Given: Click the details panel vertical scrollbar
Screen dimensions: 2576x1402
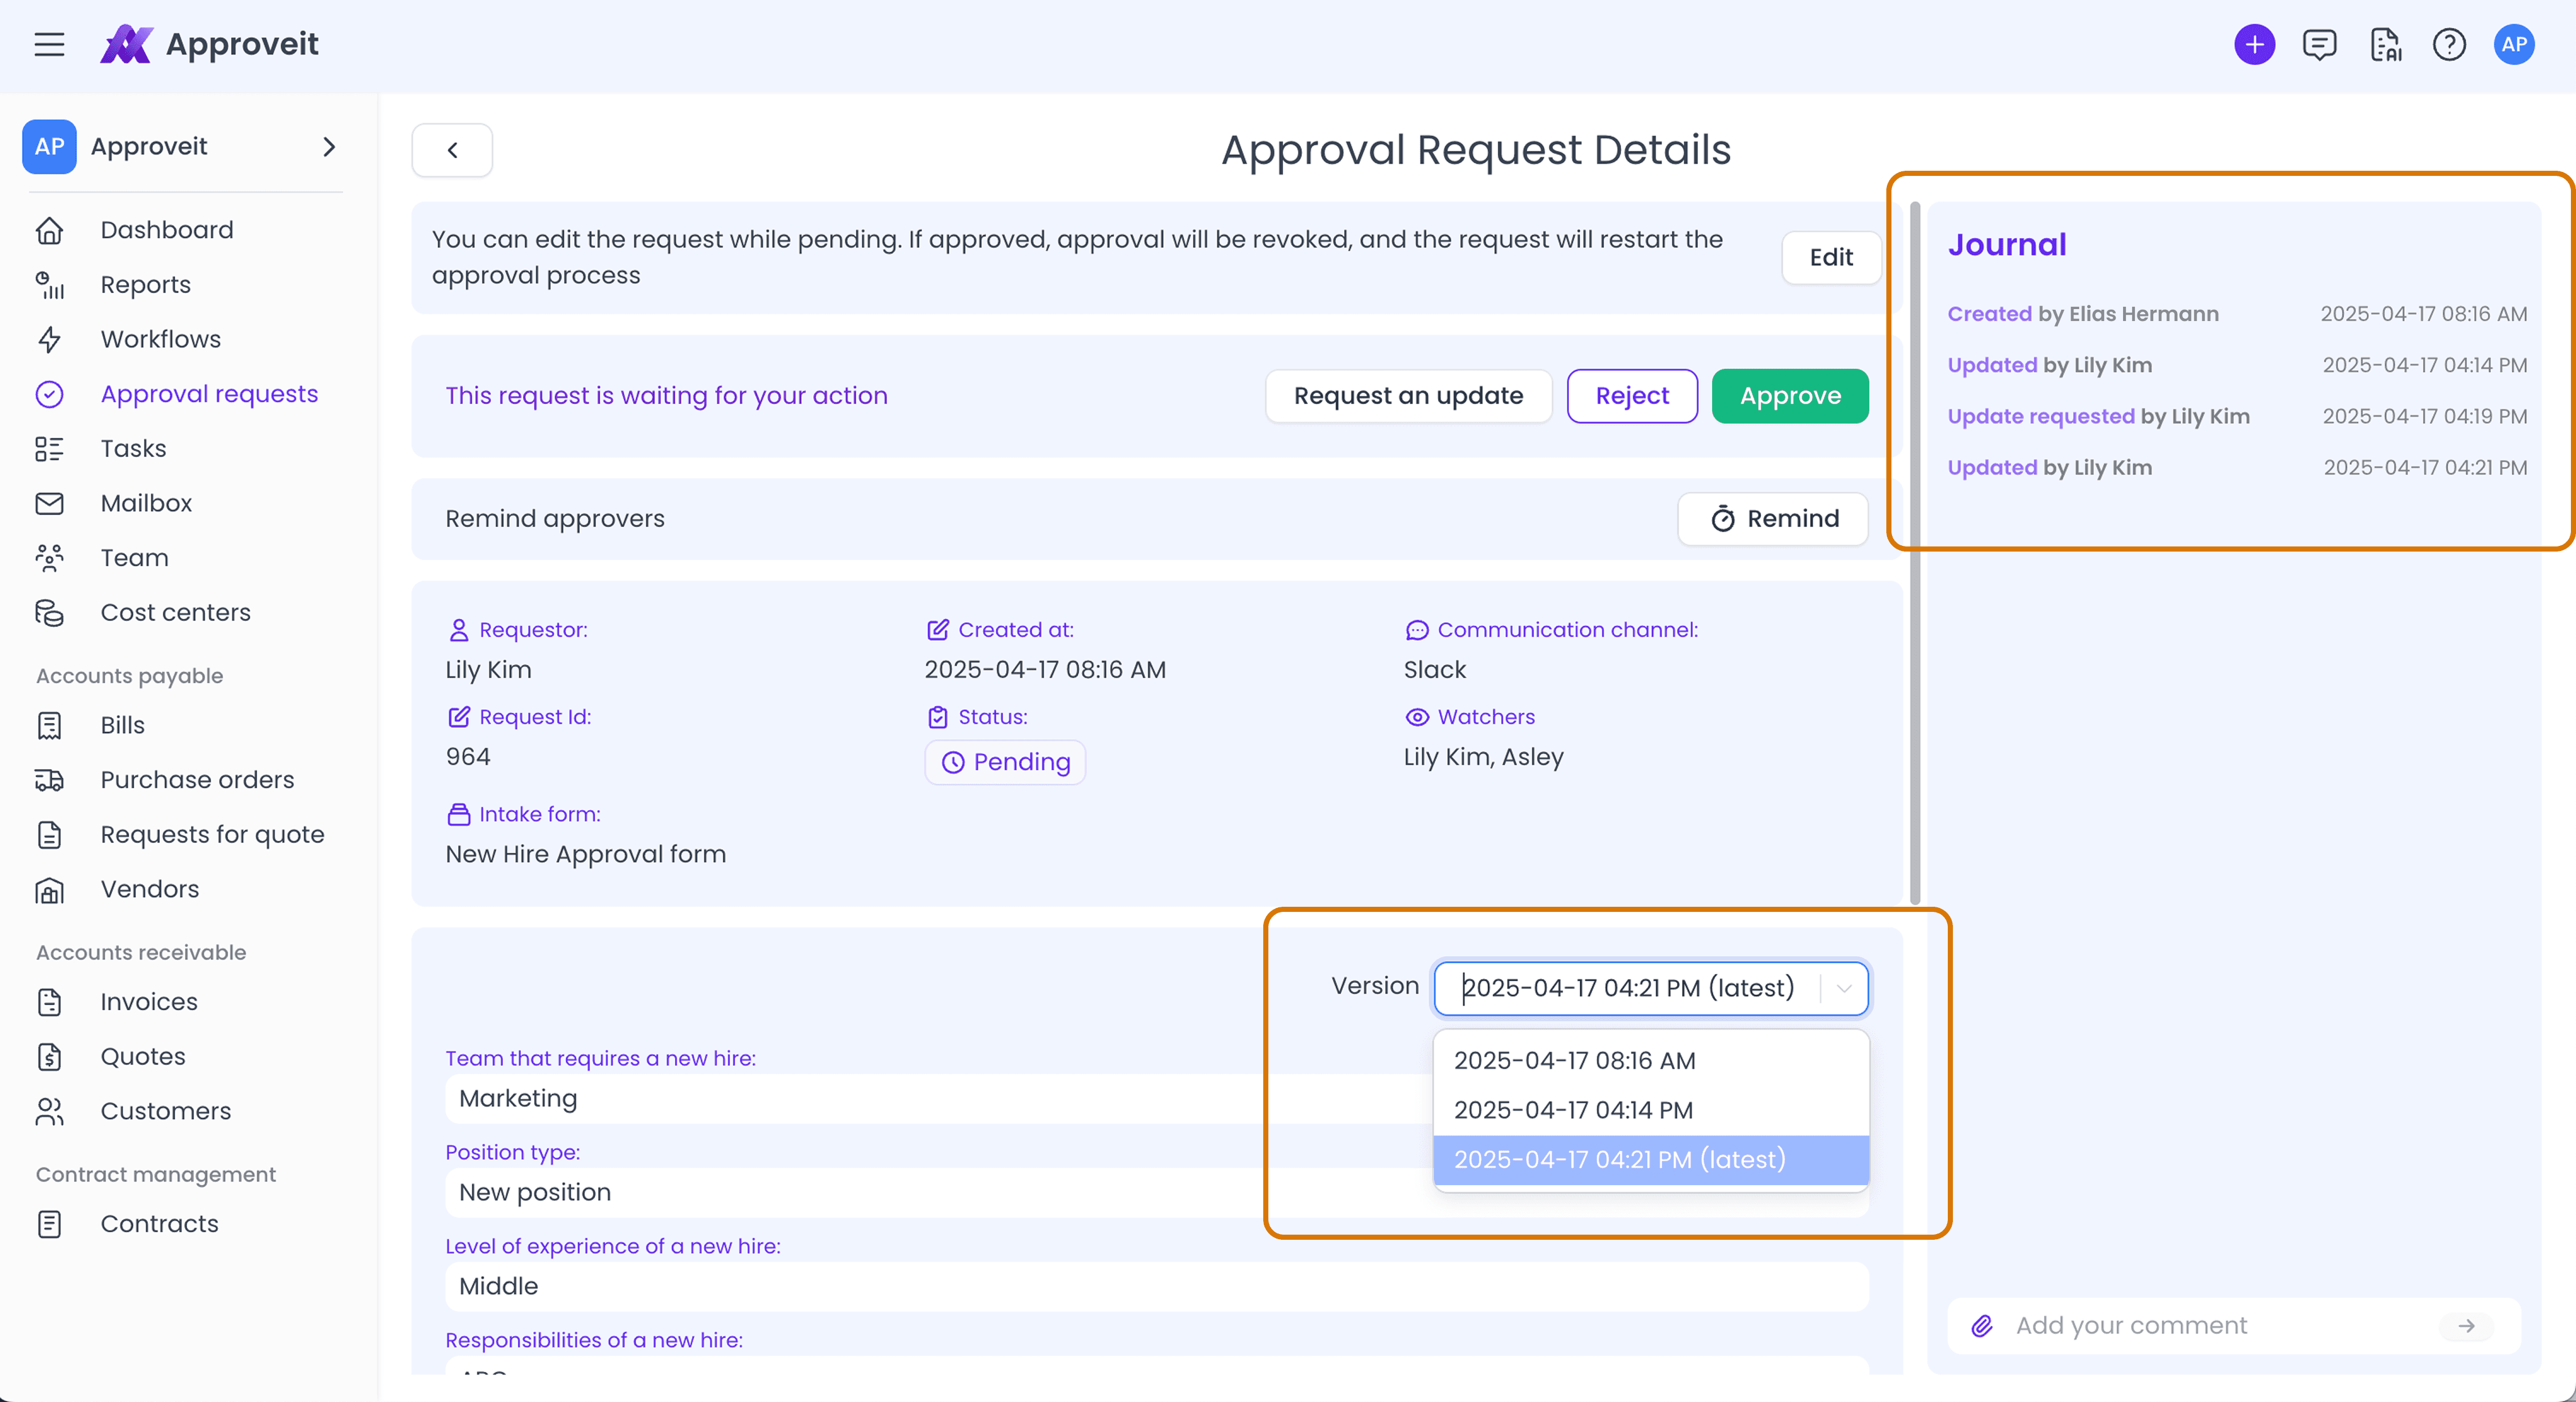Looking at the screenshot, I should coord(1915,552).
